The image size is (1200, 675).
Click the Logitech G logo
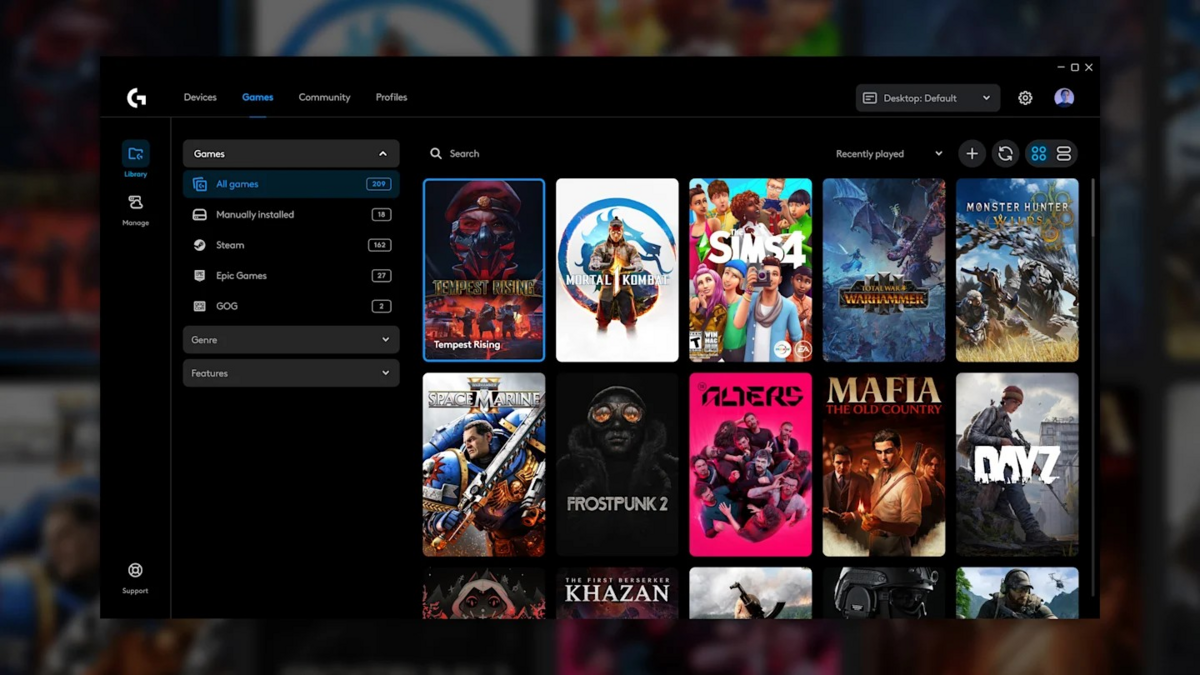point(137,96)
